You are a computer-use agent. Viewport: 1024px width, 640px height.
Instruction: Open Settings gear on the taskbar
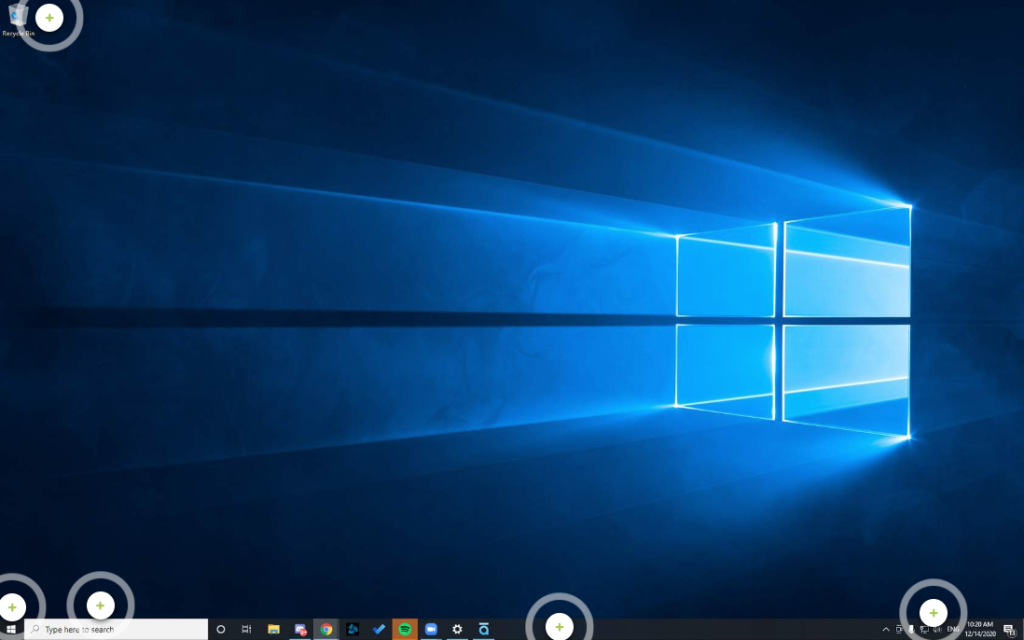(x=457, y=630)
